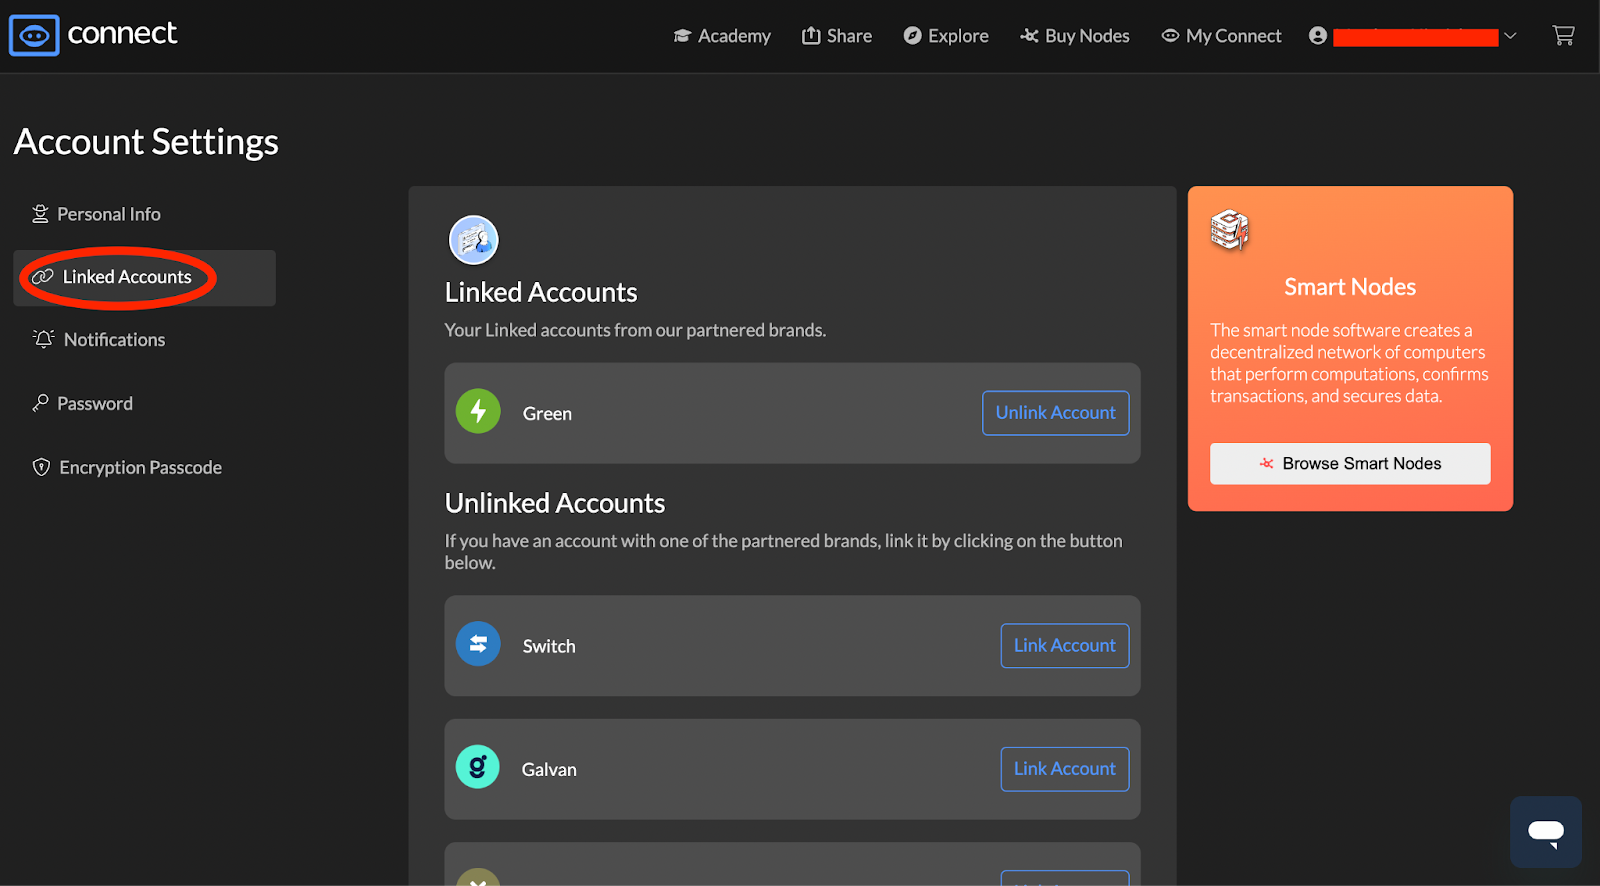Click the 'Green' account name
Screen dimensions: 1600x886
(547, 414)
